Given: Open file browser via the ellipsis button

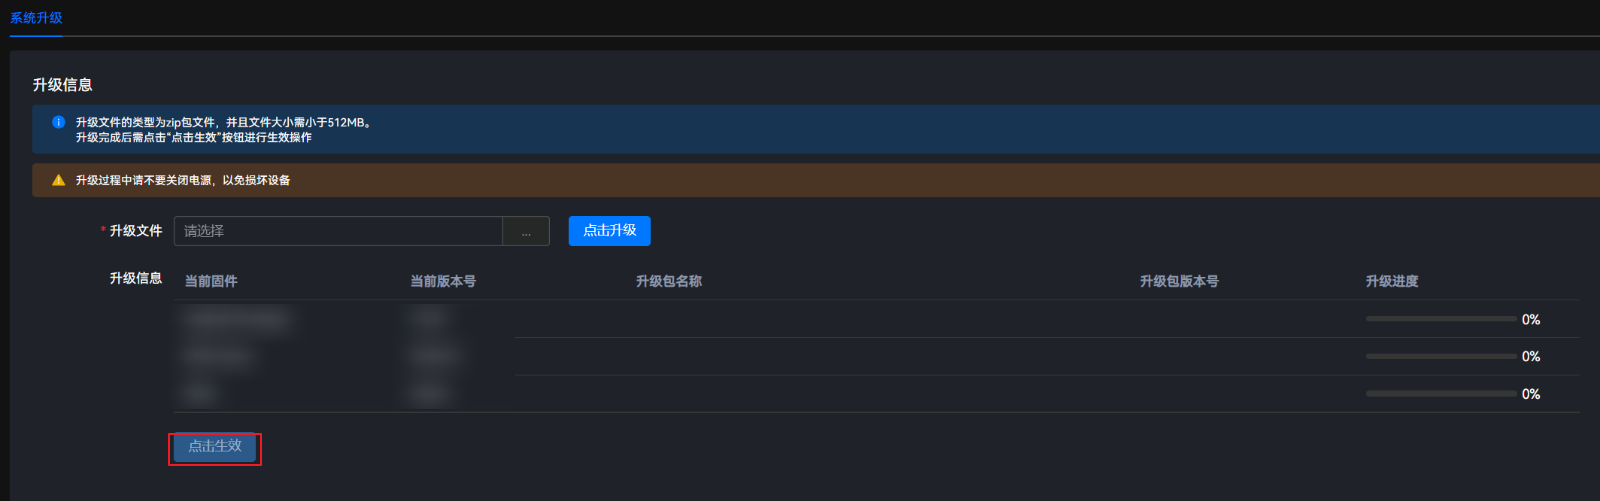Looking at the screenshot, I should [526, 231].
